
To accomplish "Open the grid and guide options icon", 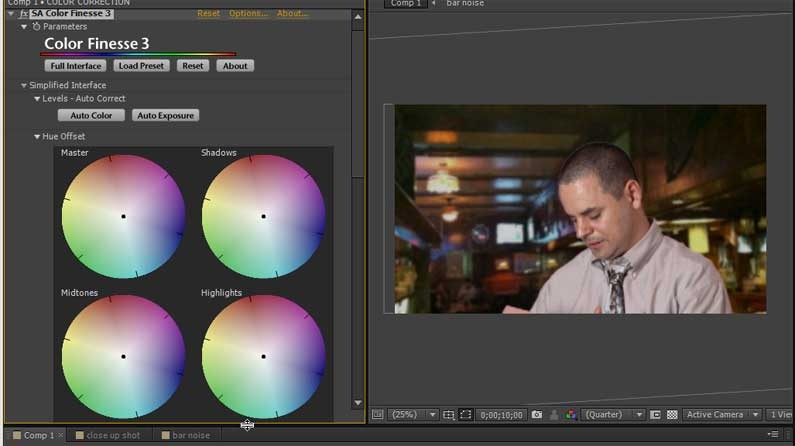I will [449, 415].
